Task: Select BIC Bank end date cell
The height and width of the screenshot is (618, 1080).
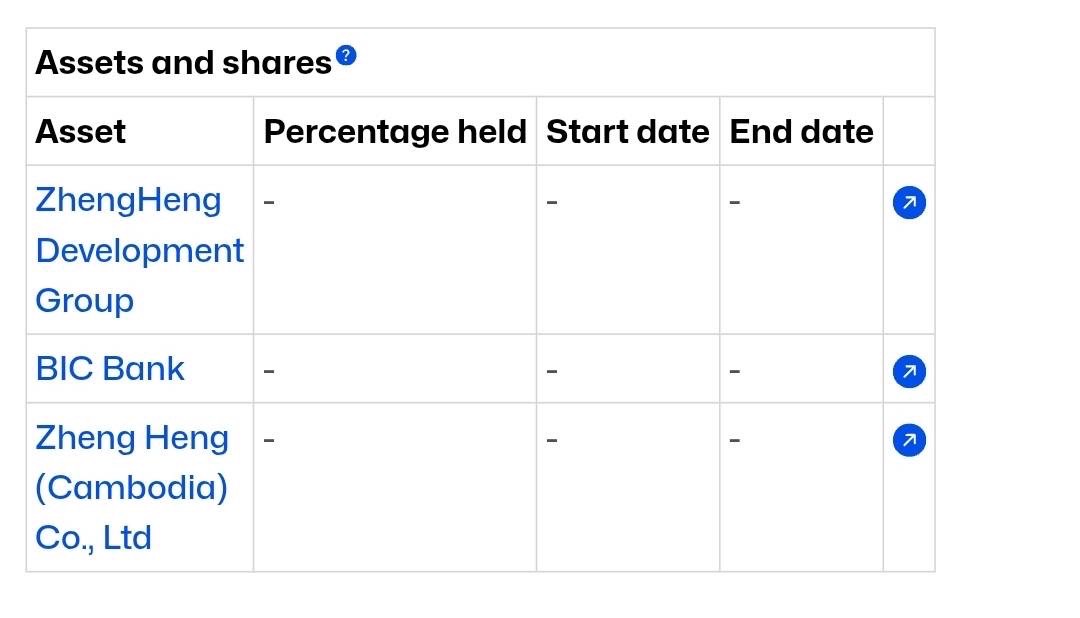Action: coord(800,369)
